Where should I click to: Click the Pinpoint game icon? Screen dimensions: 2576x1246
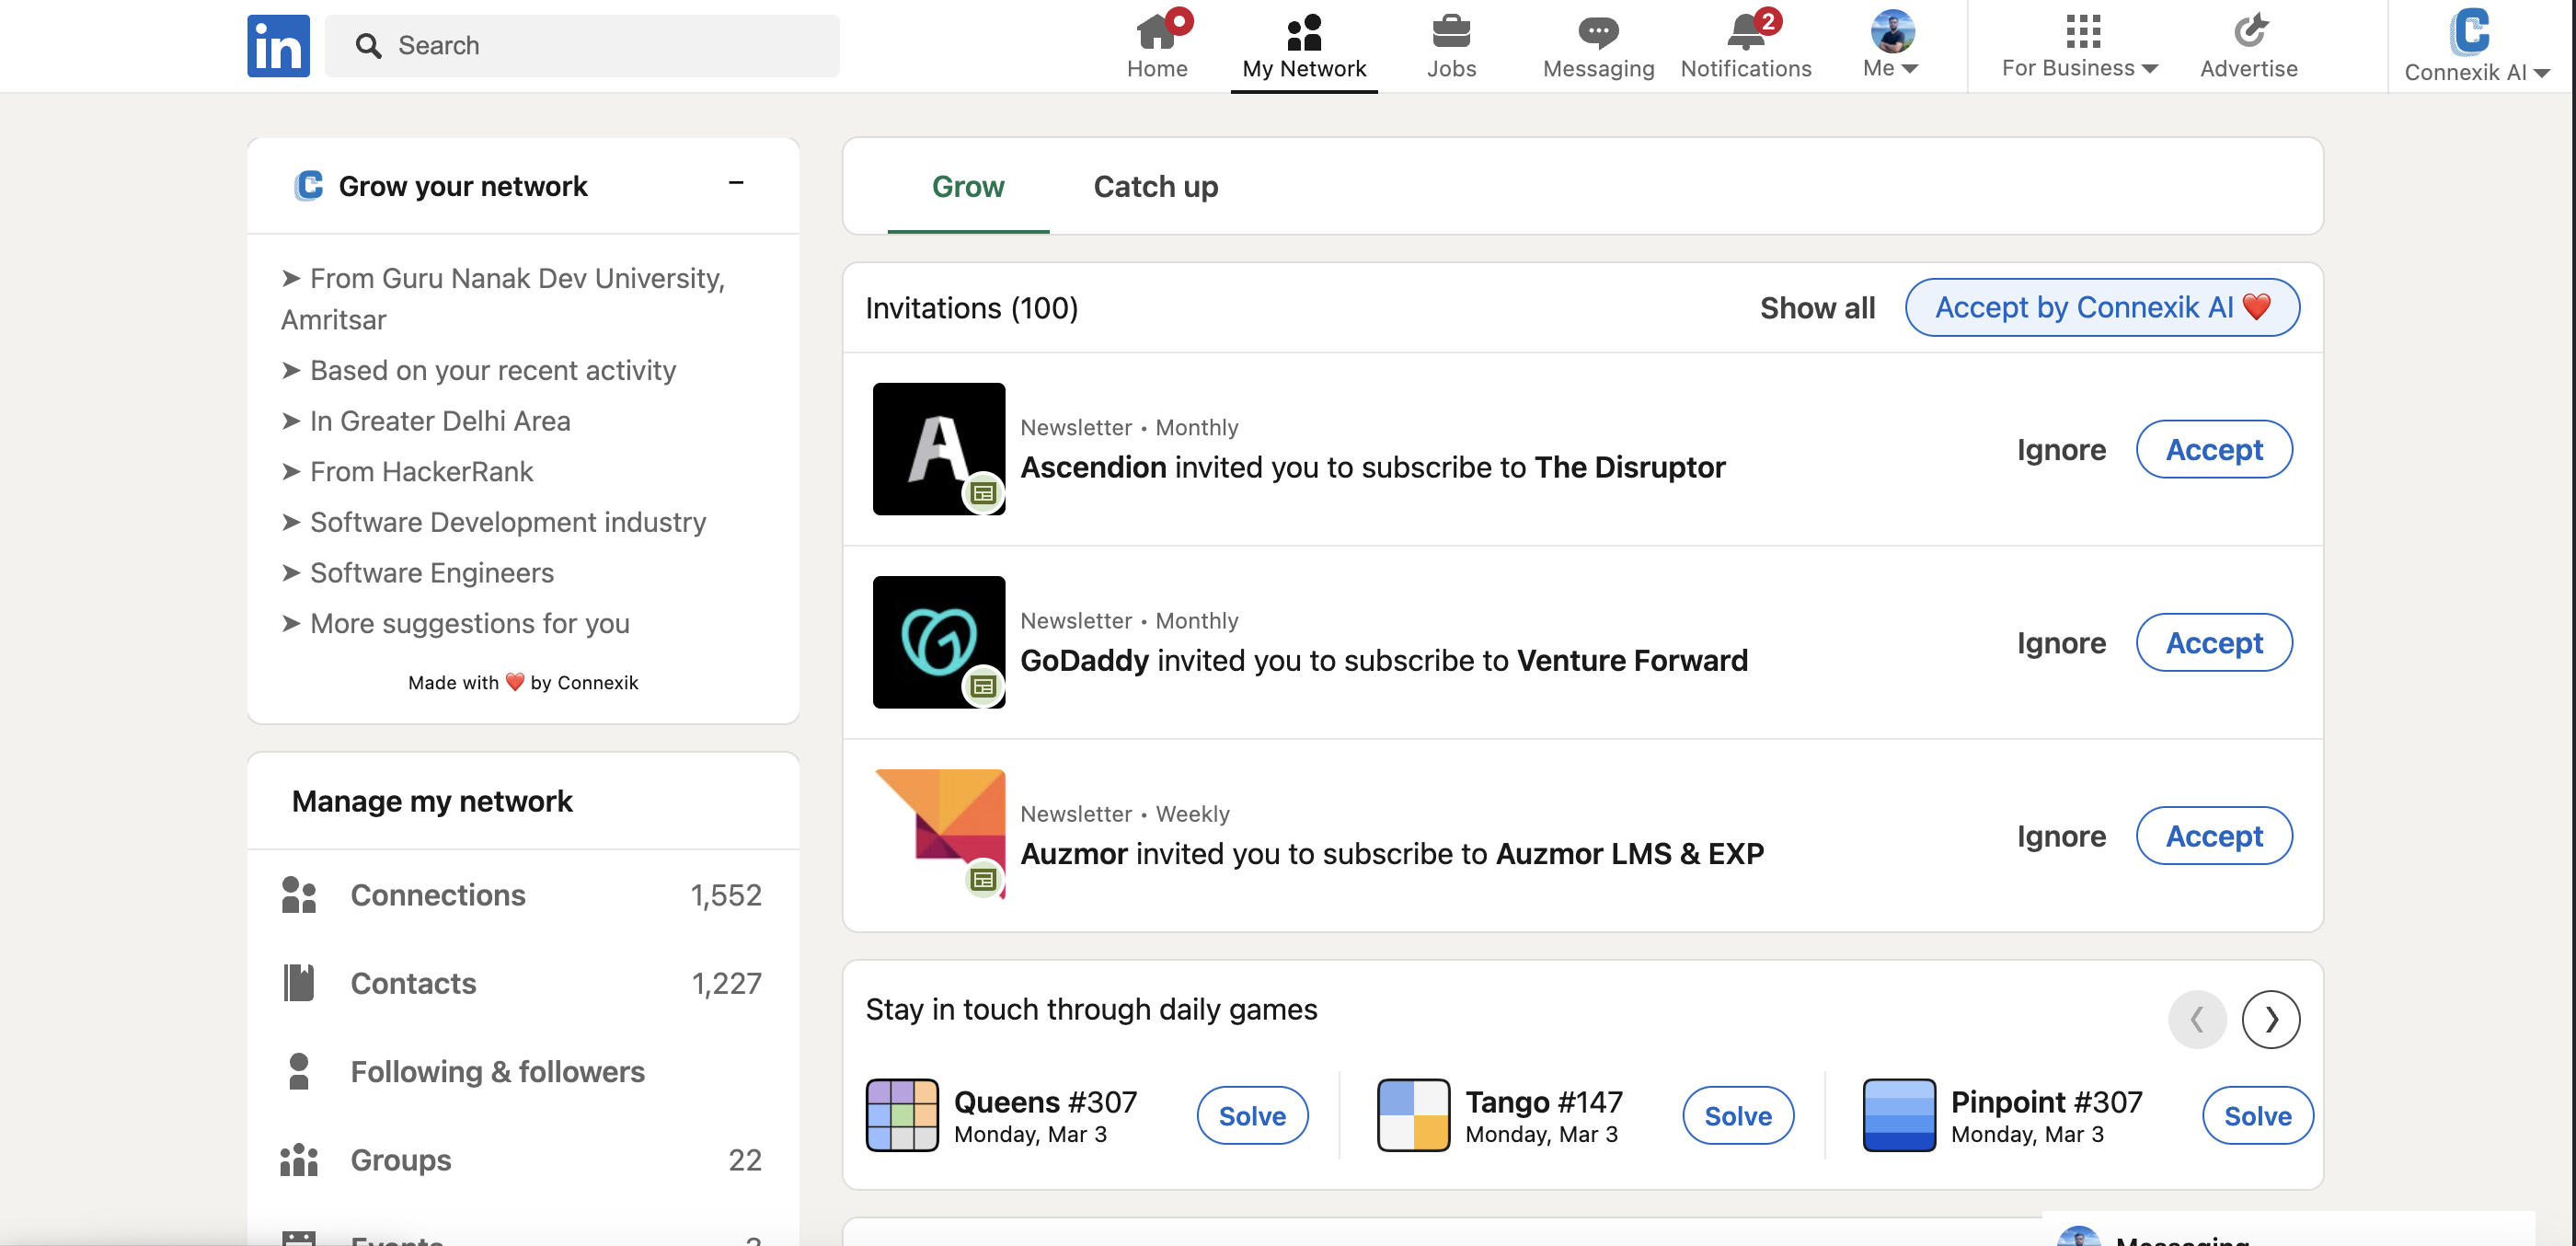pos(1899,1115)
